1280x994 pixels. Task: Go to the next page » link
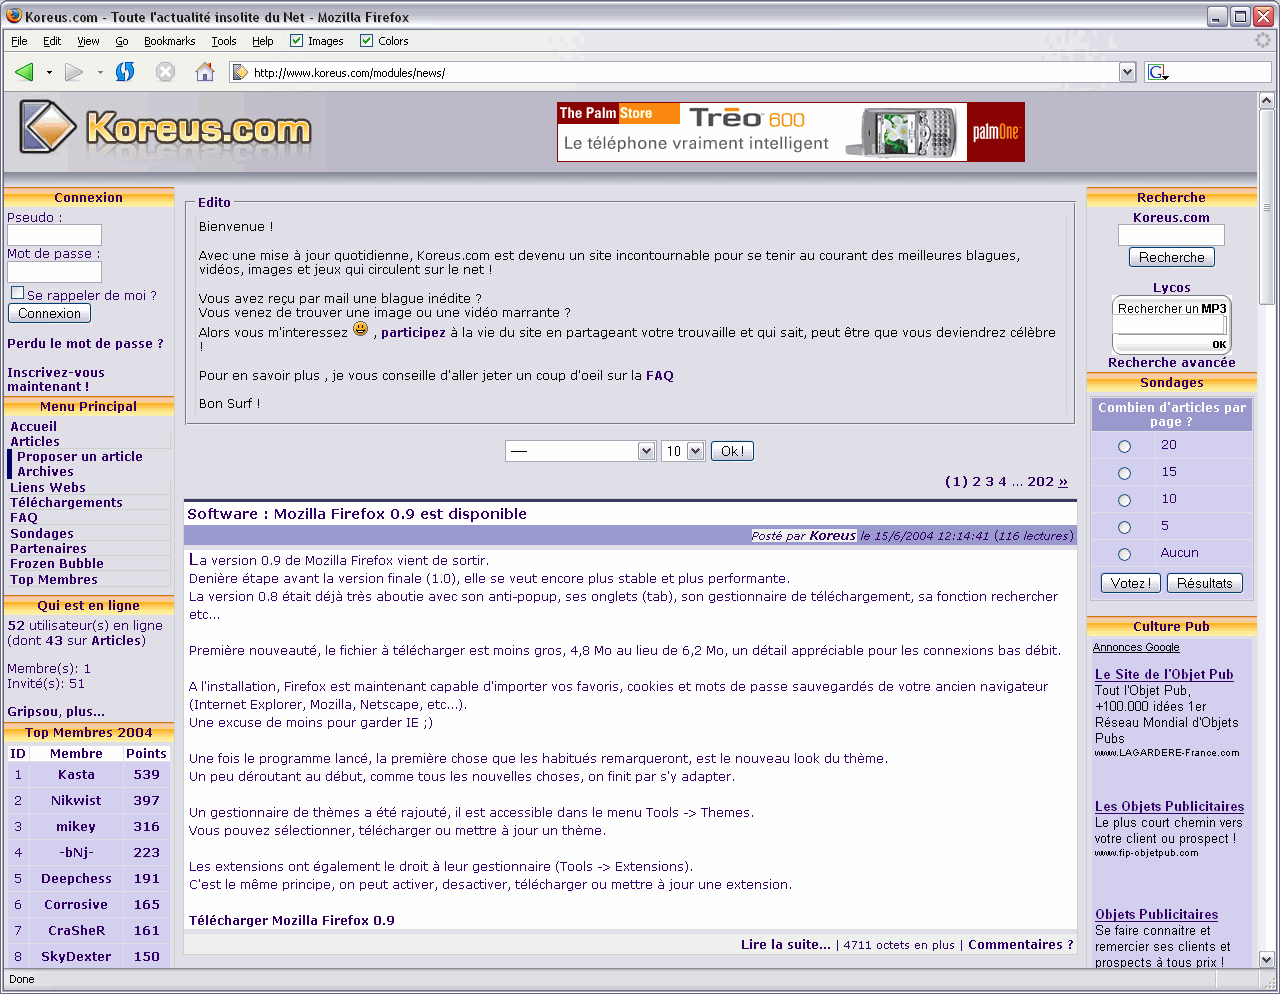coord(1063,481)
